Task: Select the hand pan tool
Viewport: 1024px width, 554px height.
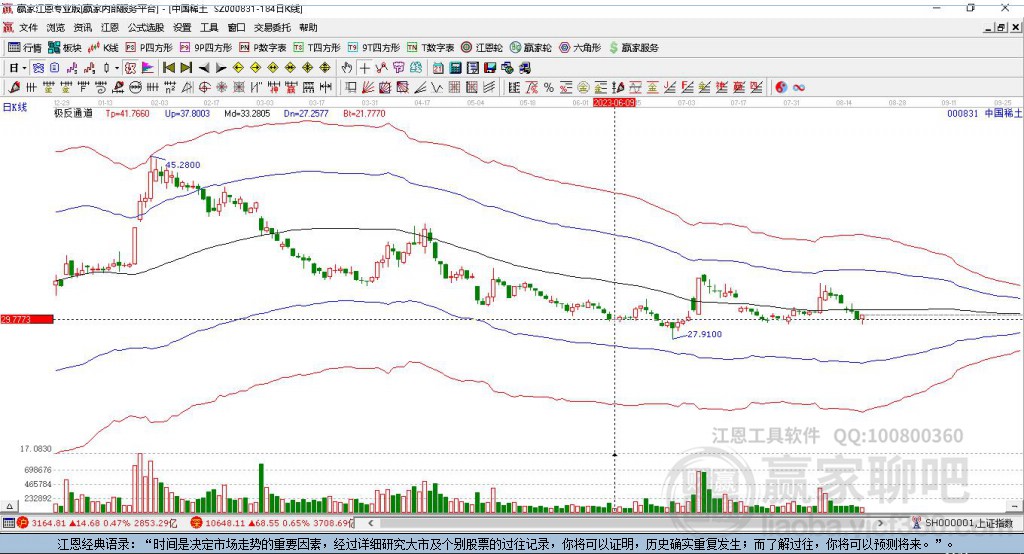Action: coord(347,68)
